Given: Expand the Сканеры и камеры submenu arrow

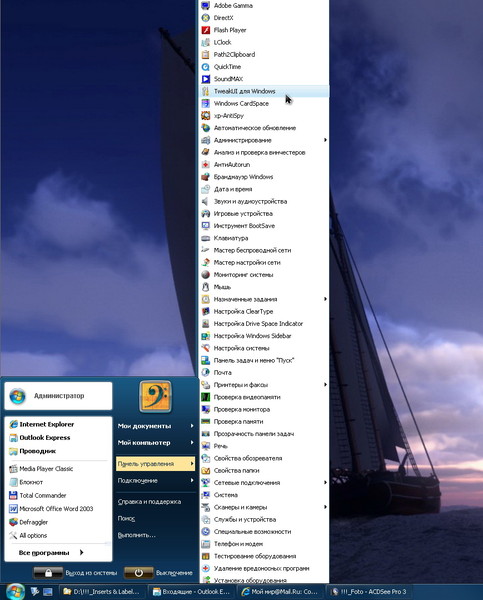Looking at the screenshot, I should tap(325, 507).
